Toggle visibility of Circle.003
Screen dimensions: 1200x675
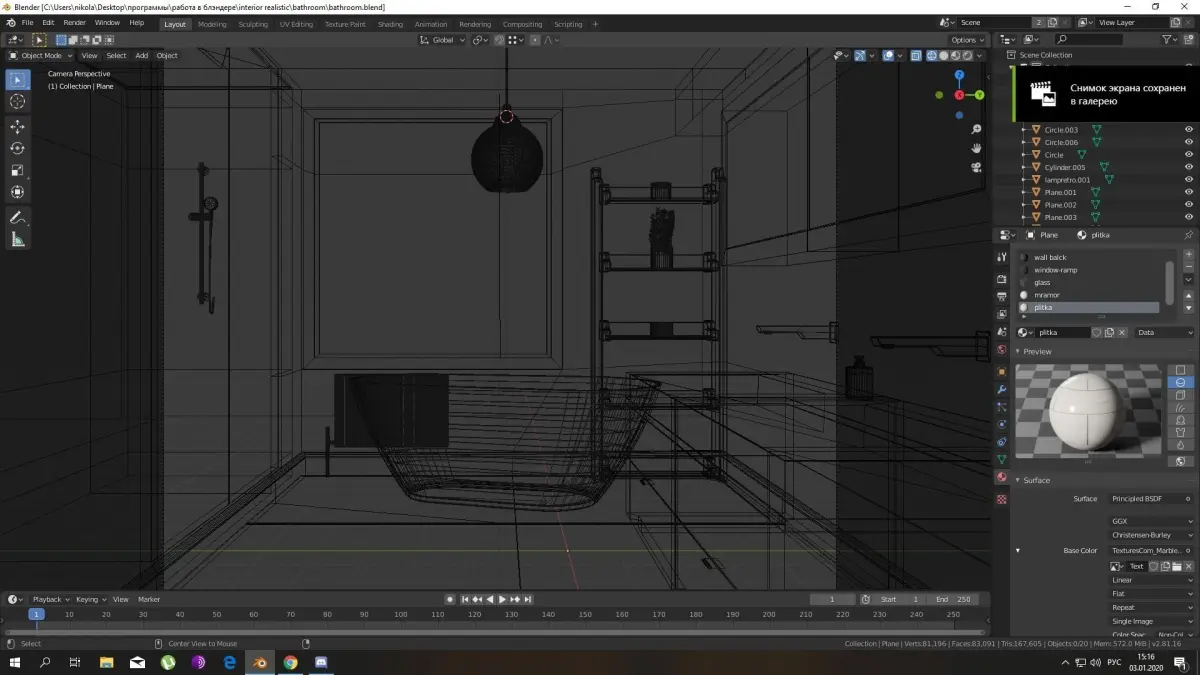point(1189,130)
